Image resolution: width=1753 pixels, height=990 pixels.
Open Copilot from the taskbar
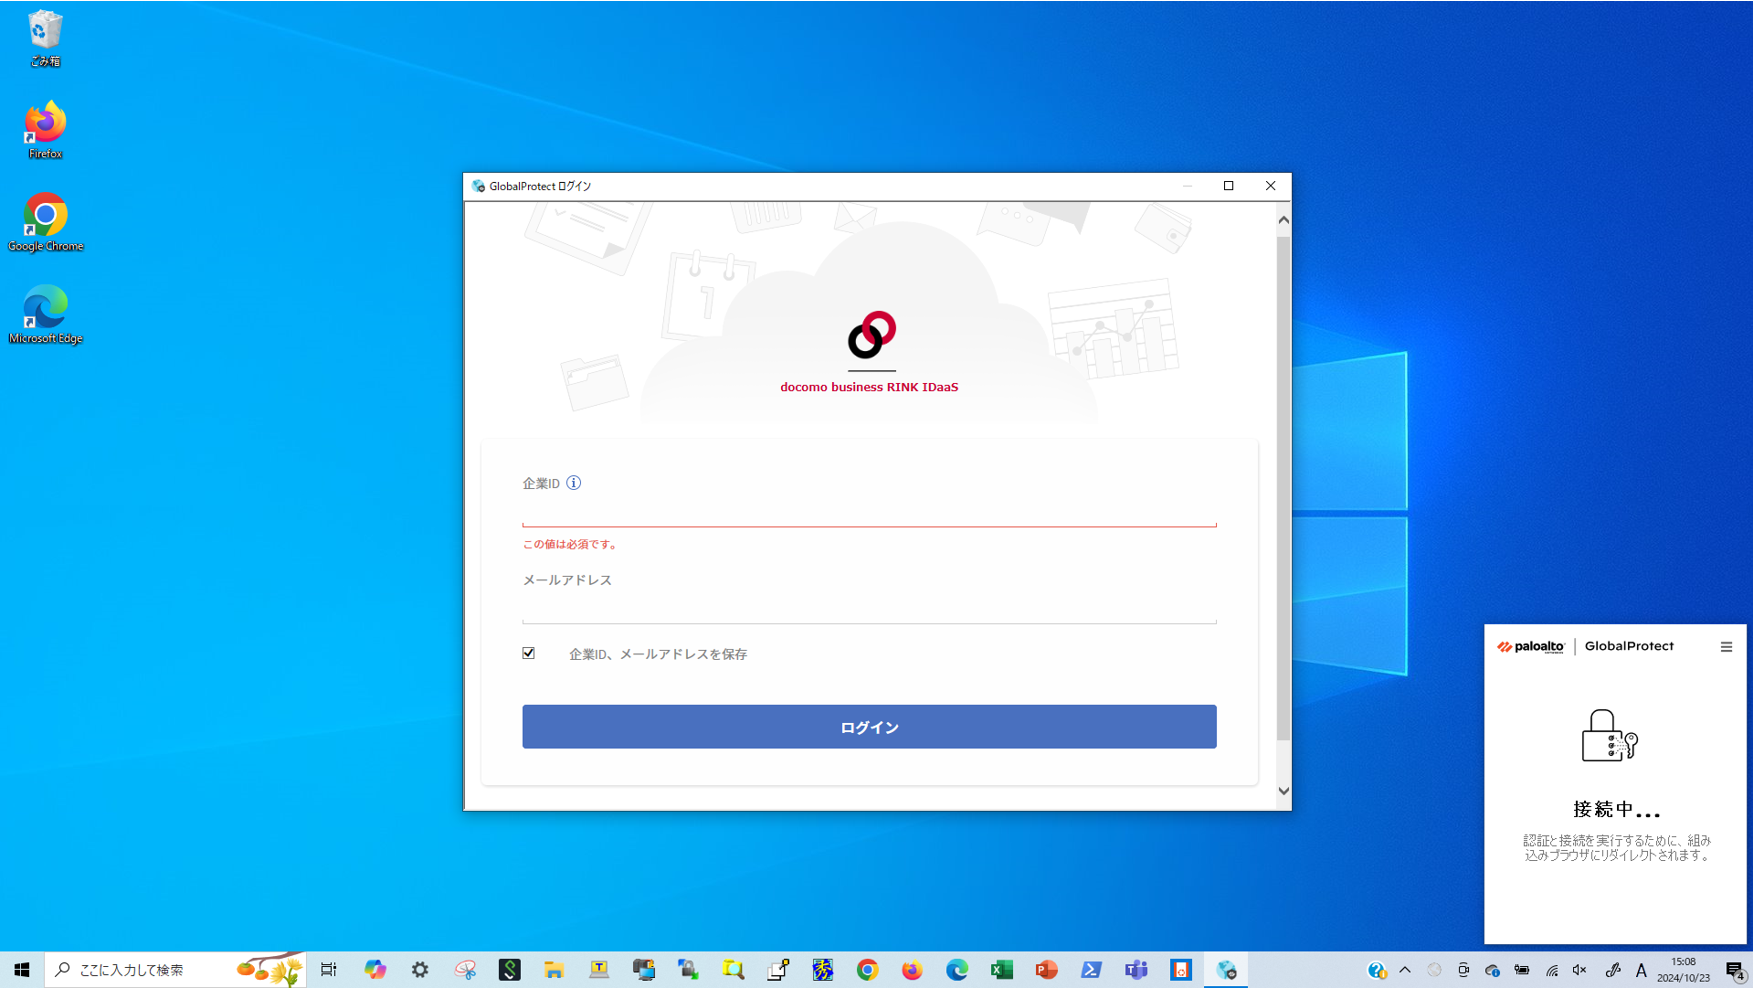[375, 970]
